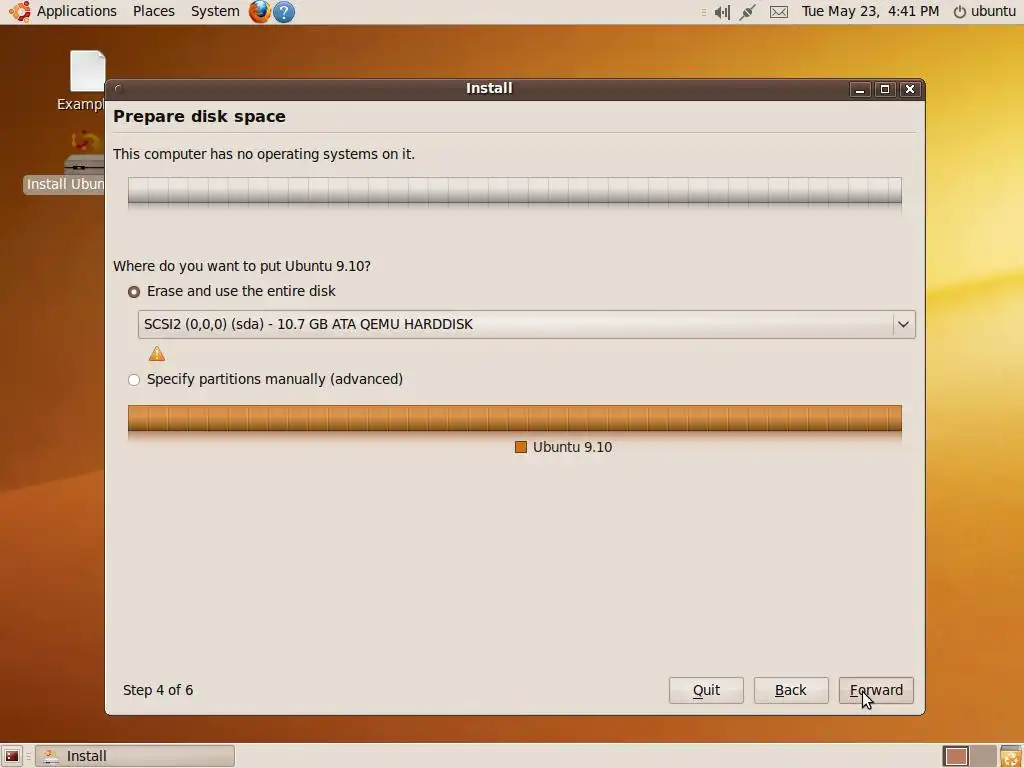The width and height of the screenshot is (1024, 768).
Task: Expand the SCSI2 QEMU HARDDISK dropdown
Action: tap(526, 325)
